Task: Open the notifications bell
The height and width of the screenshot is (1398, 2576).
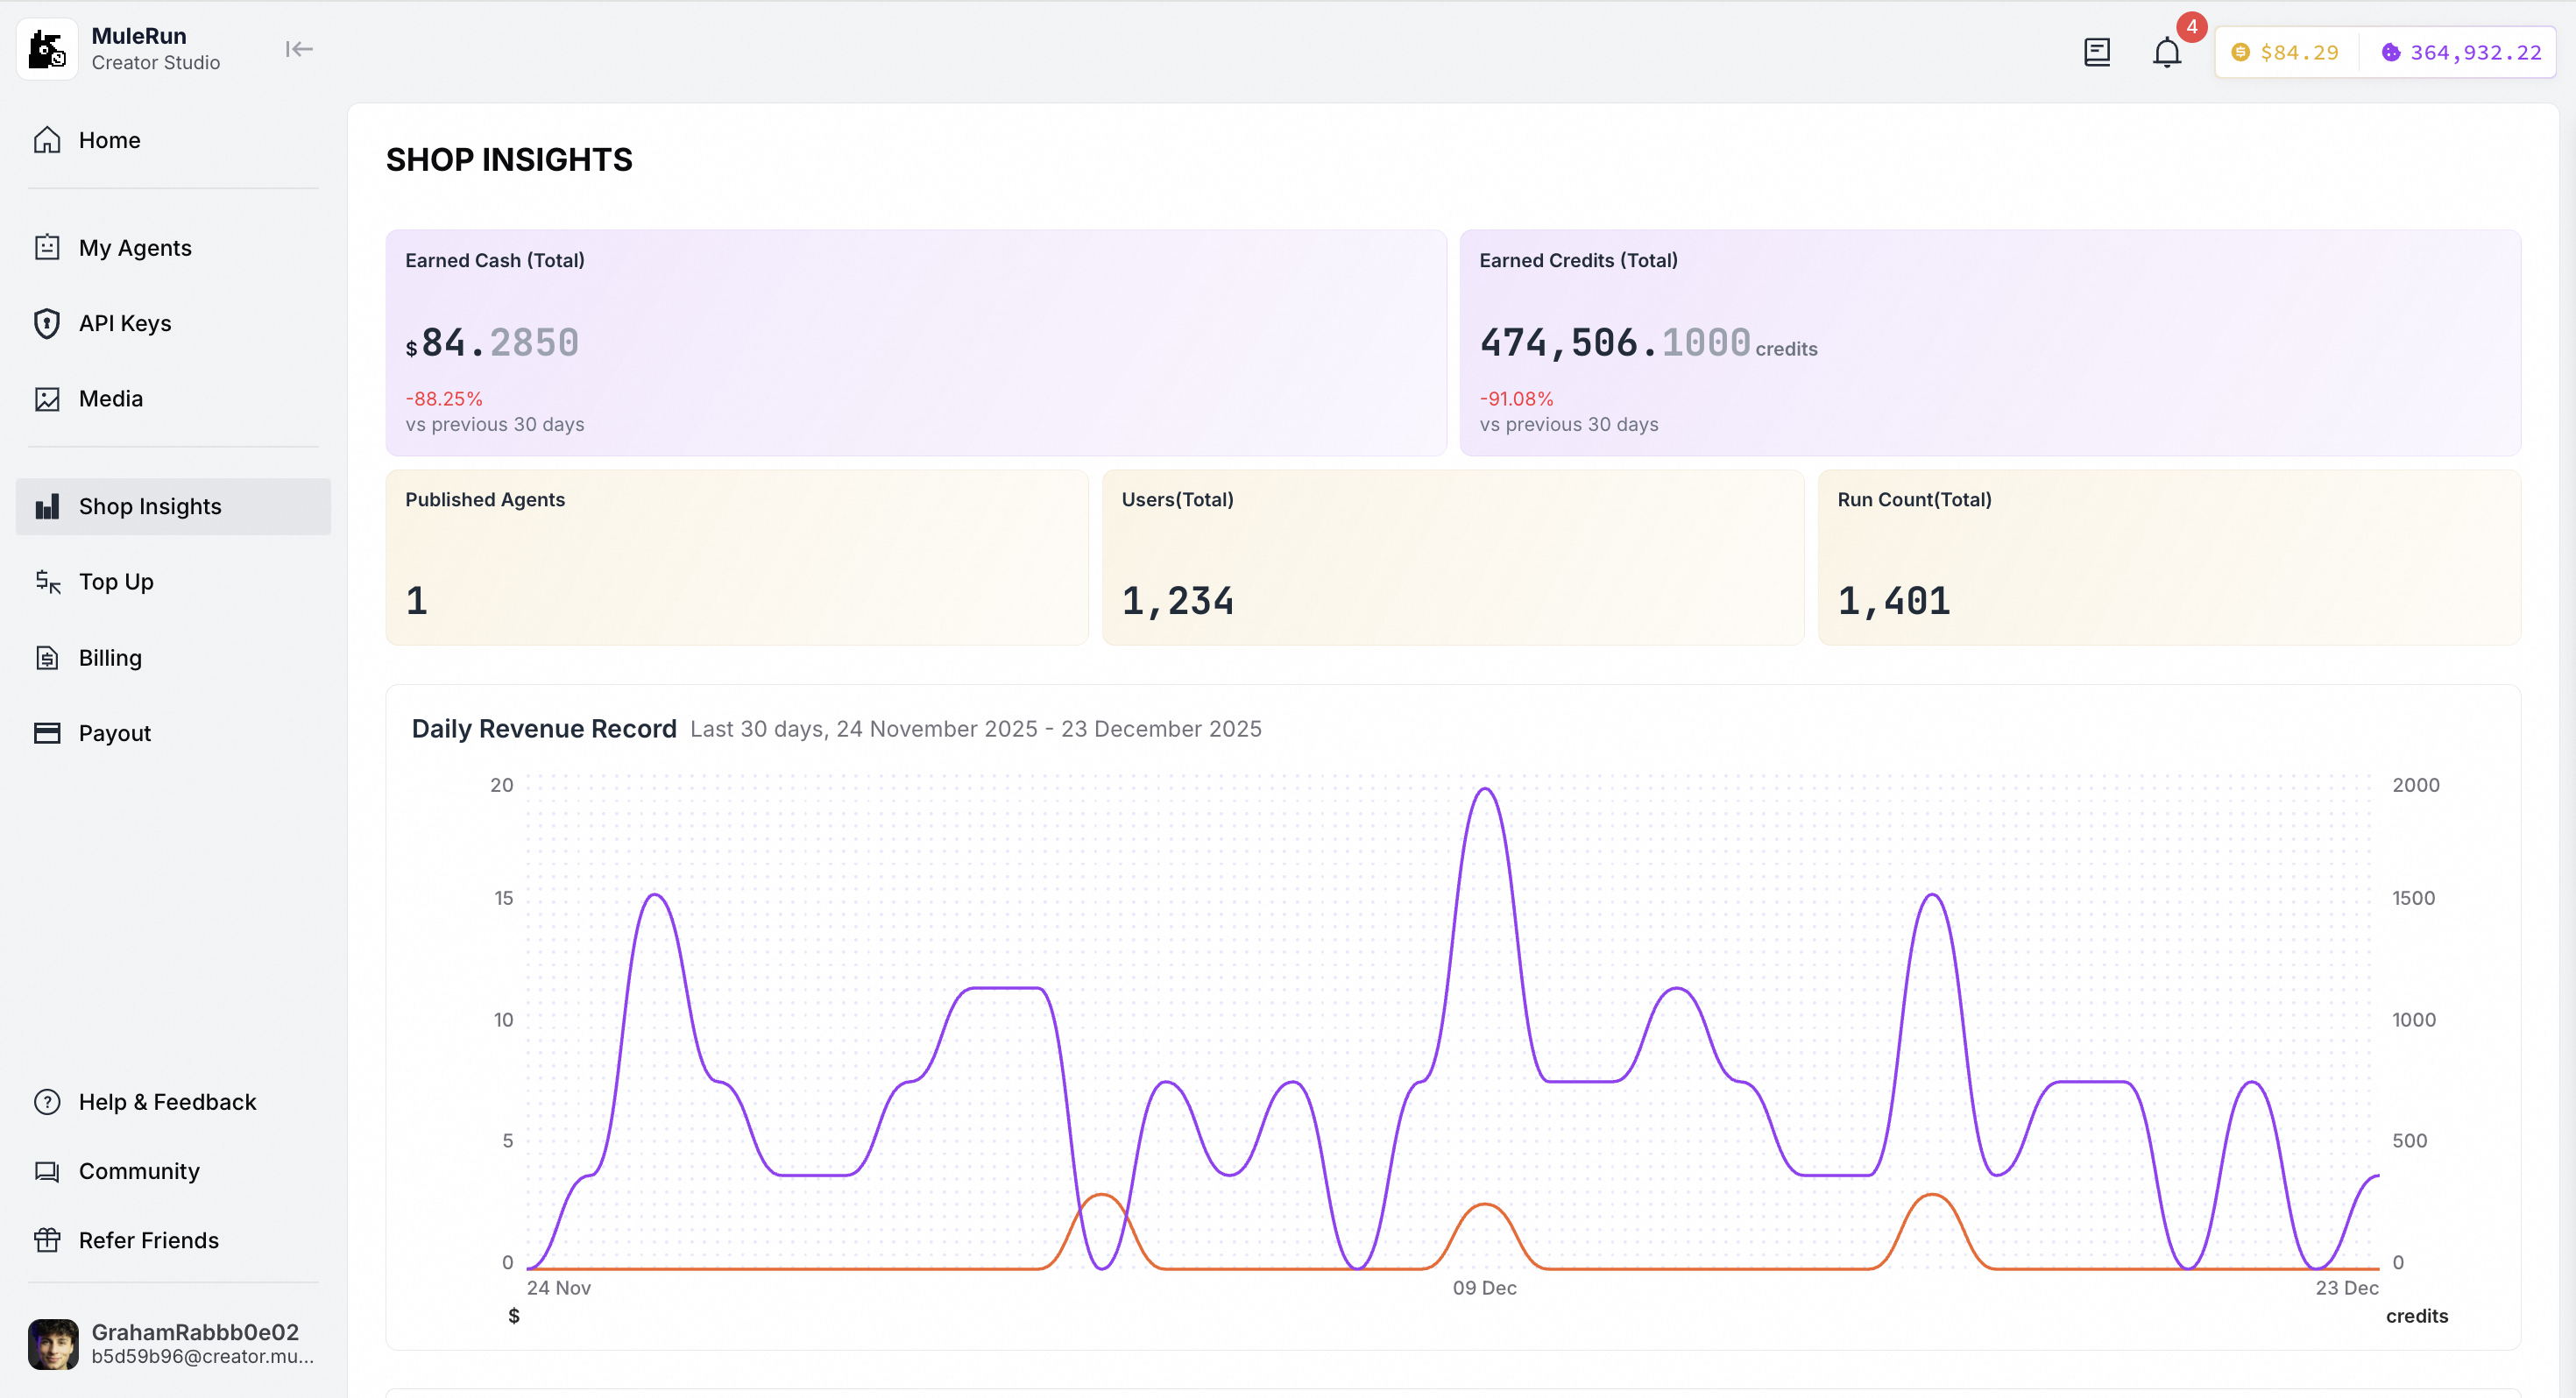Action: [x=2166, y=52]
